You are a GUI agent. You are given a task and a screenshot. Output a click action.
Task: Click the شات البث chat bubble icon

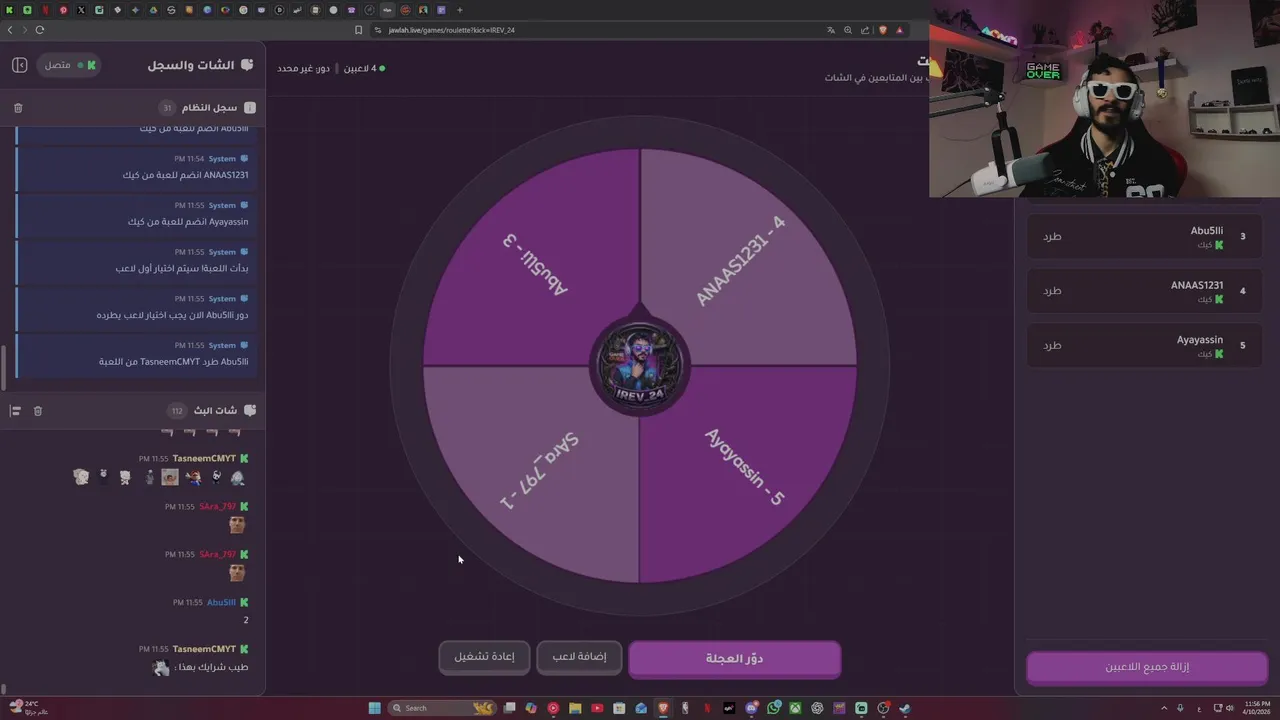pyautogui.click(x=250, y=411)
